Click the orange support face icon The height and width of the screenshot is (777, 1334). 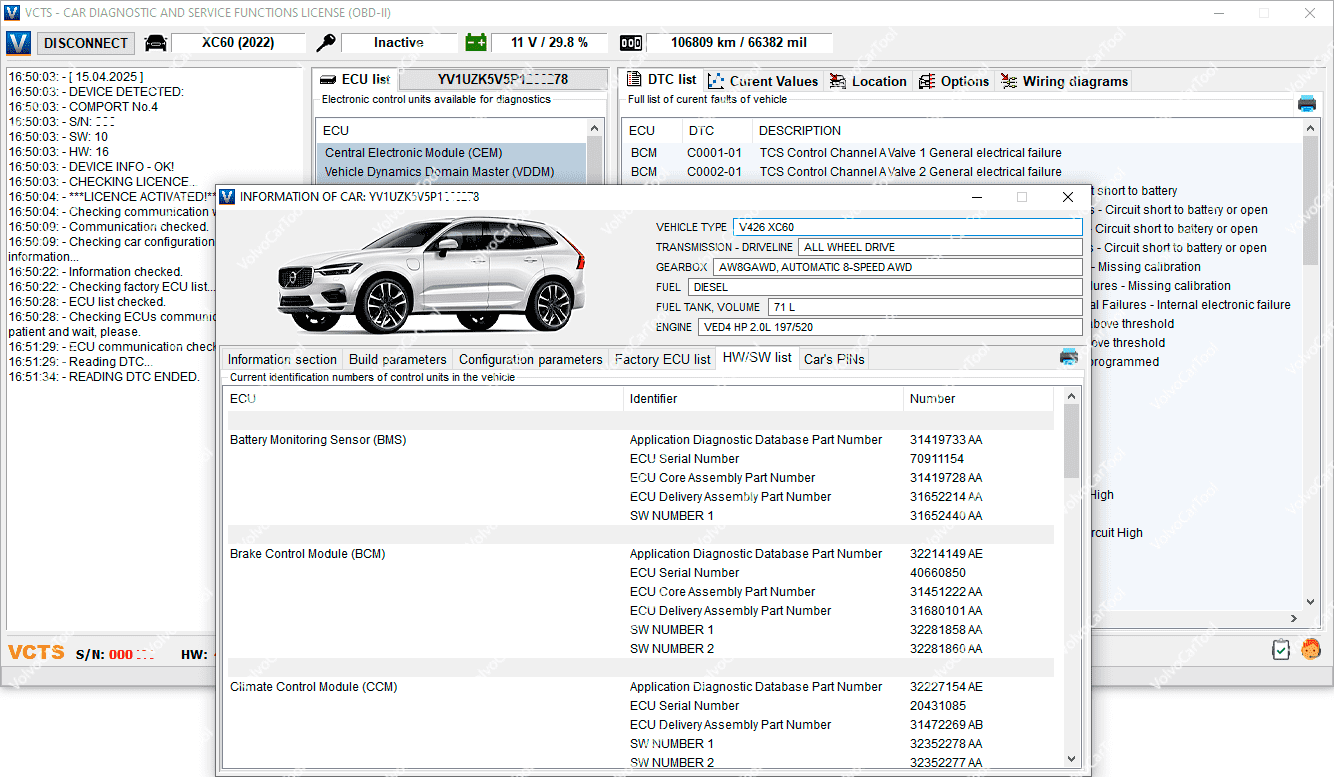click(x=1311, y=650)
